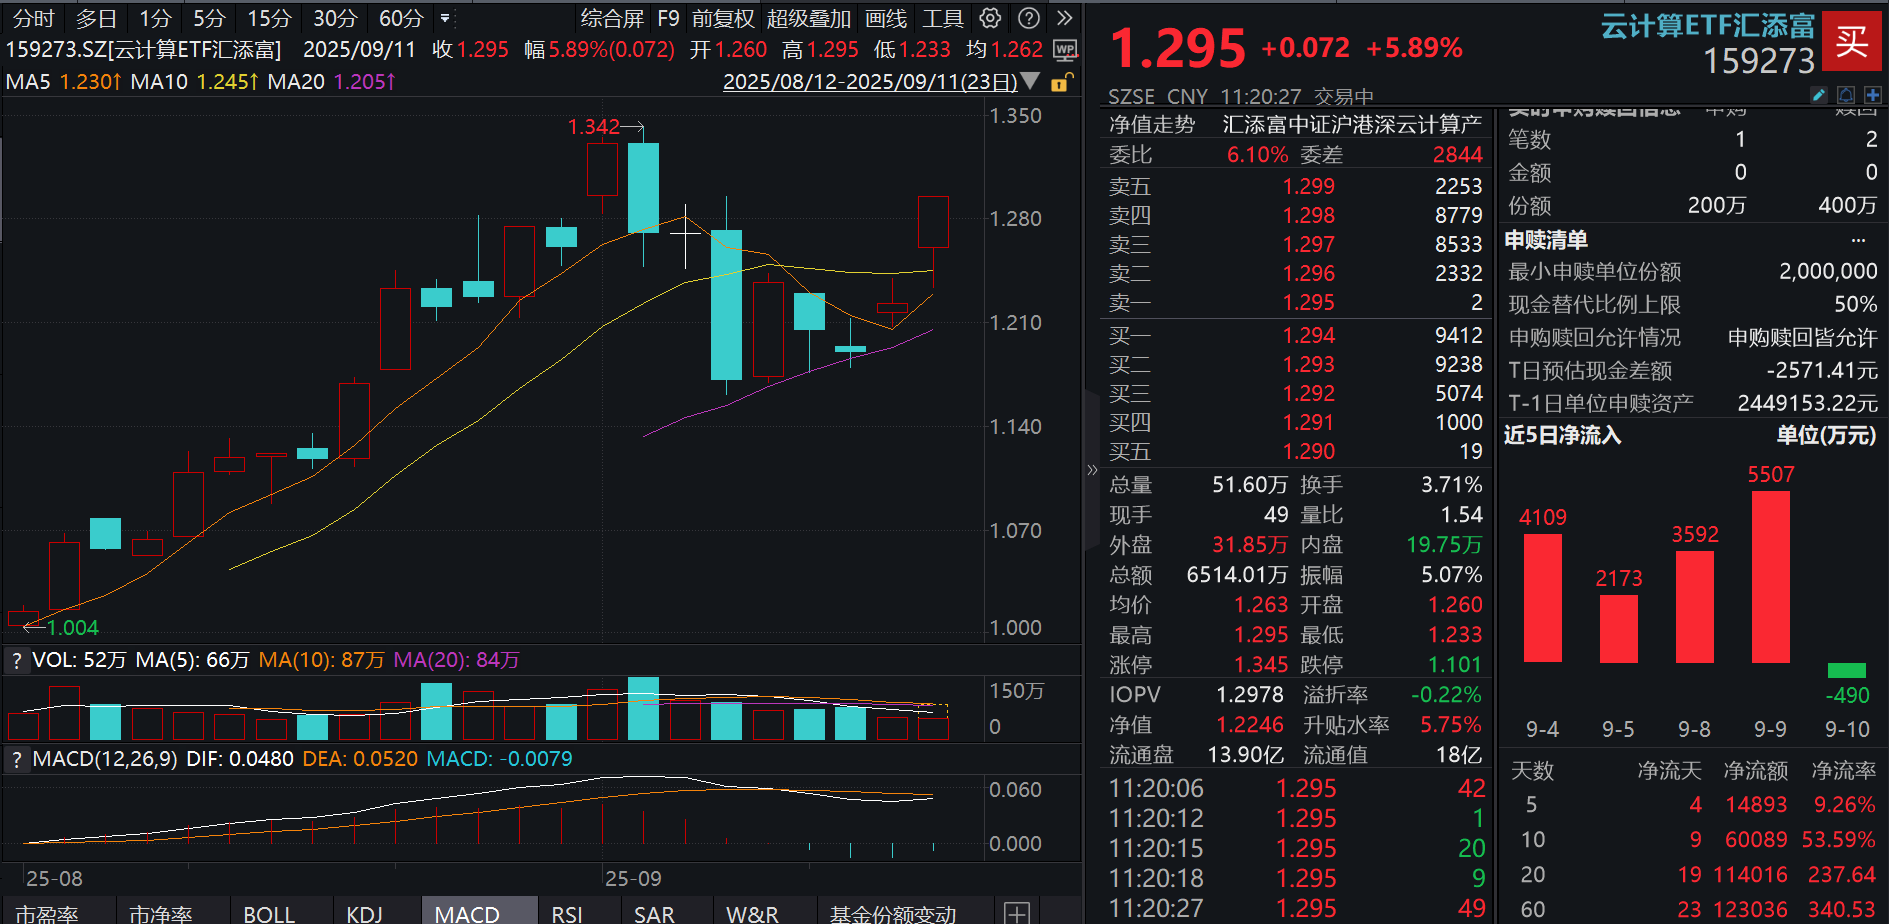Image resolution: width=1889 pixels, height=924 pixels.
Task: Click the red 买 buy button
Action: [x=1852, y=41]
